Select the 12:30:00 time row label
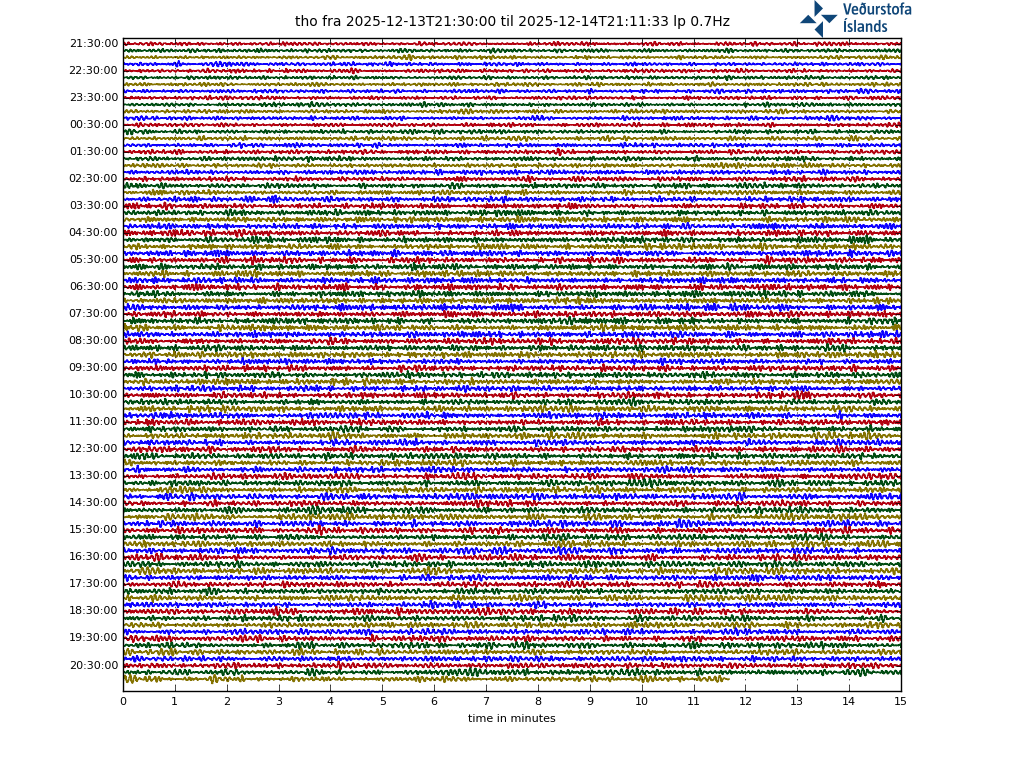Image resolution: width=1024 pixels, height=768 pixels. 94,449
